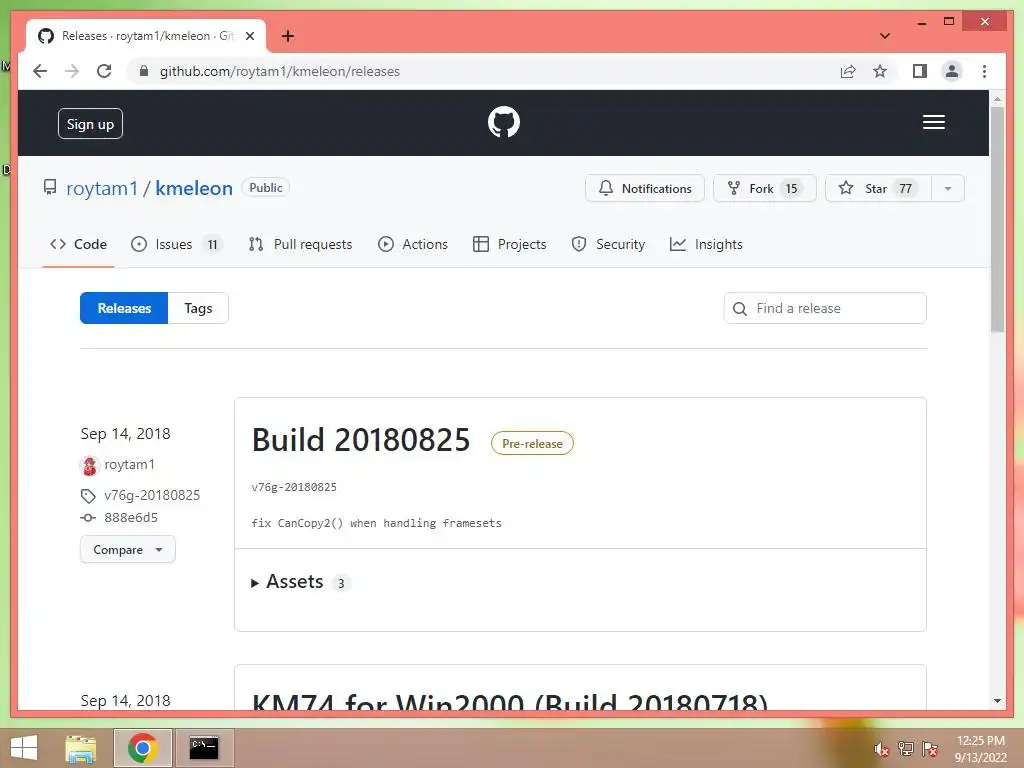Open the kmeleon repository link
This screenshot has width=1024, height=768.
194,188
